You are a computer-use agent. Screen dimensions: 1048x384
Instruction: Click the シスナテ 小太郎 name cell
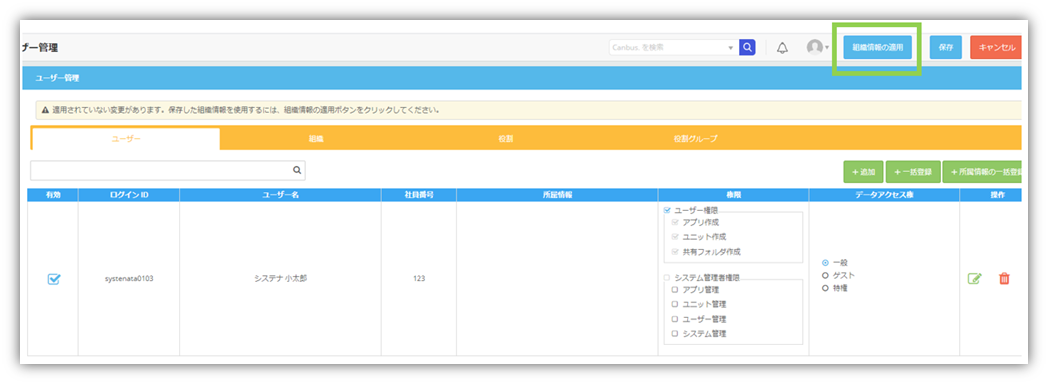[281, 278]
